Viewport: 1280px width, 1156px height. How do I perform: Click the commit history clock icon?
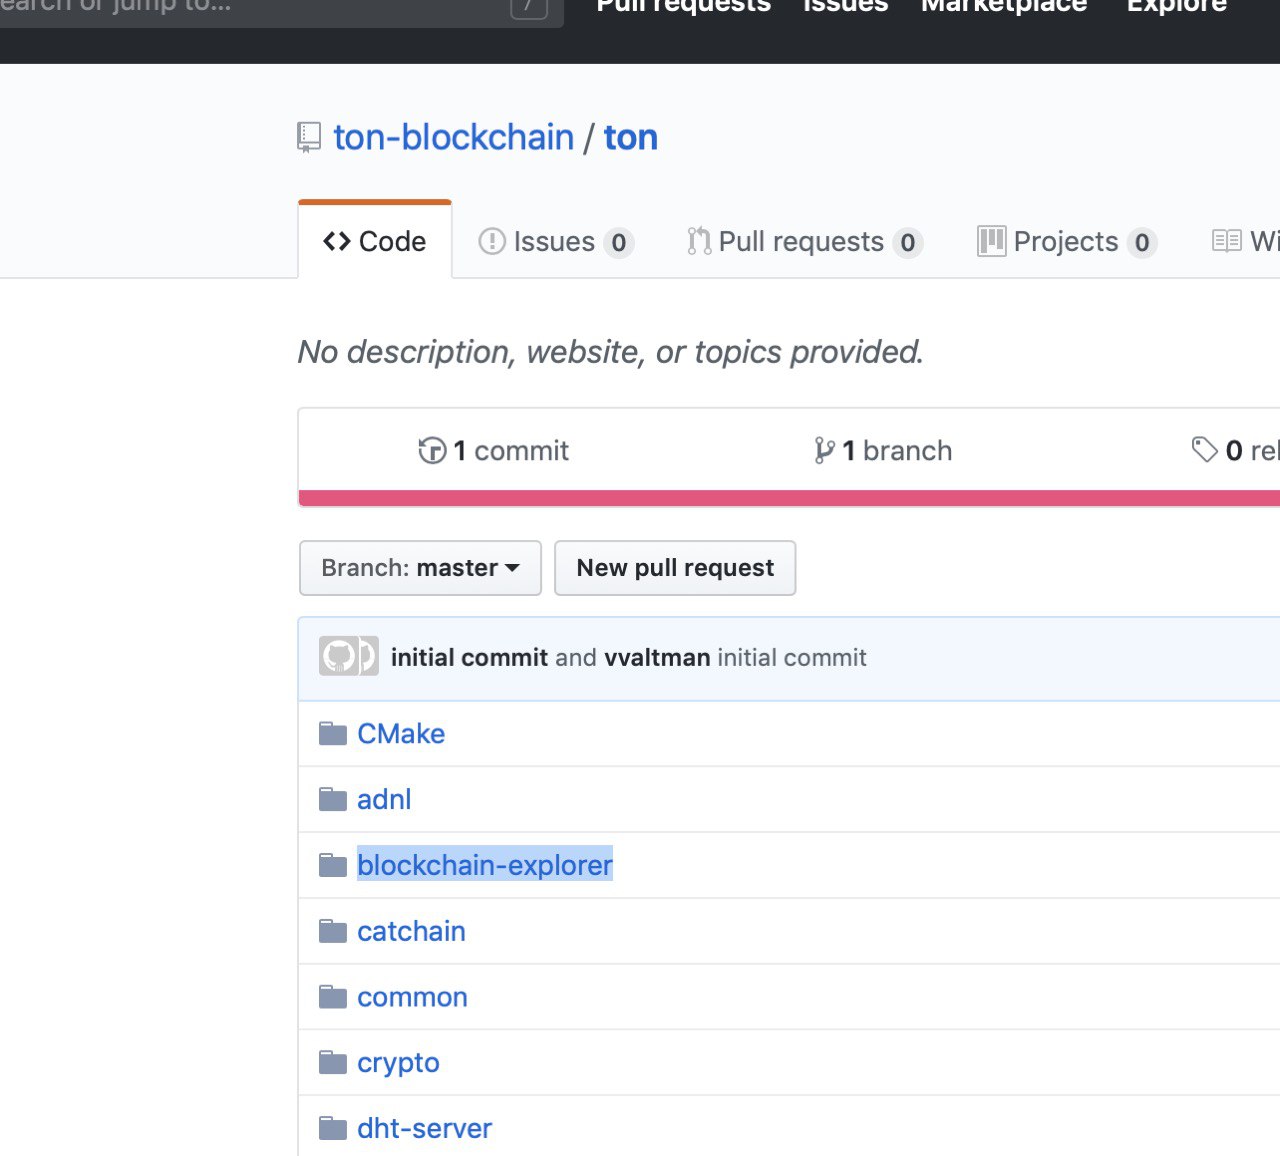coord(432,451)
